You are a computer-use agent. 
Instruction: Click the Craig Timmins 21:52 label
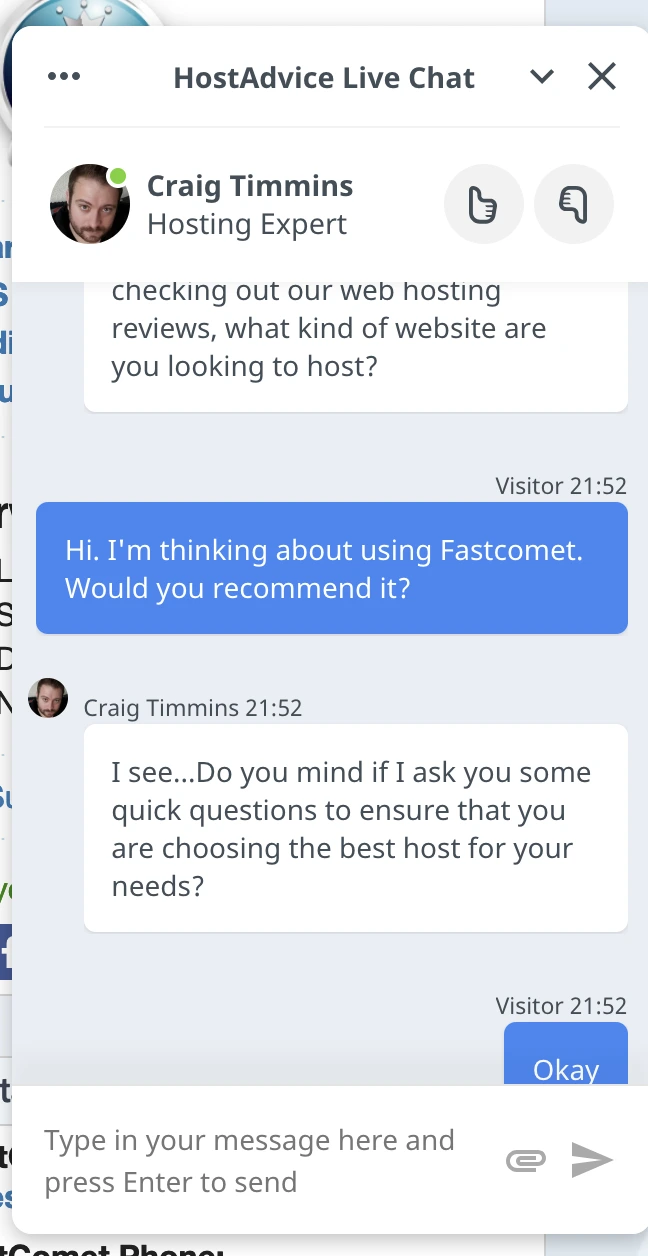click(x=193, y=707)
